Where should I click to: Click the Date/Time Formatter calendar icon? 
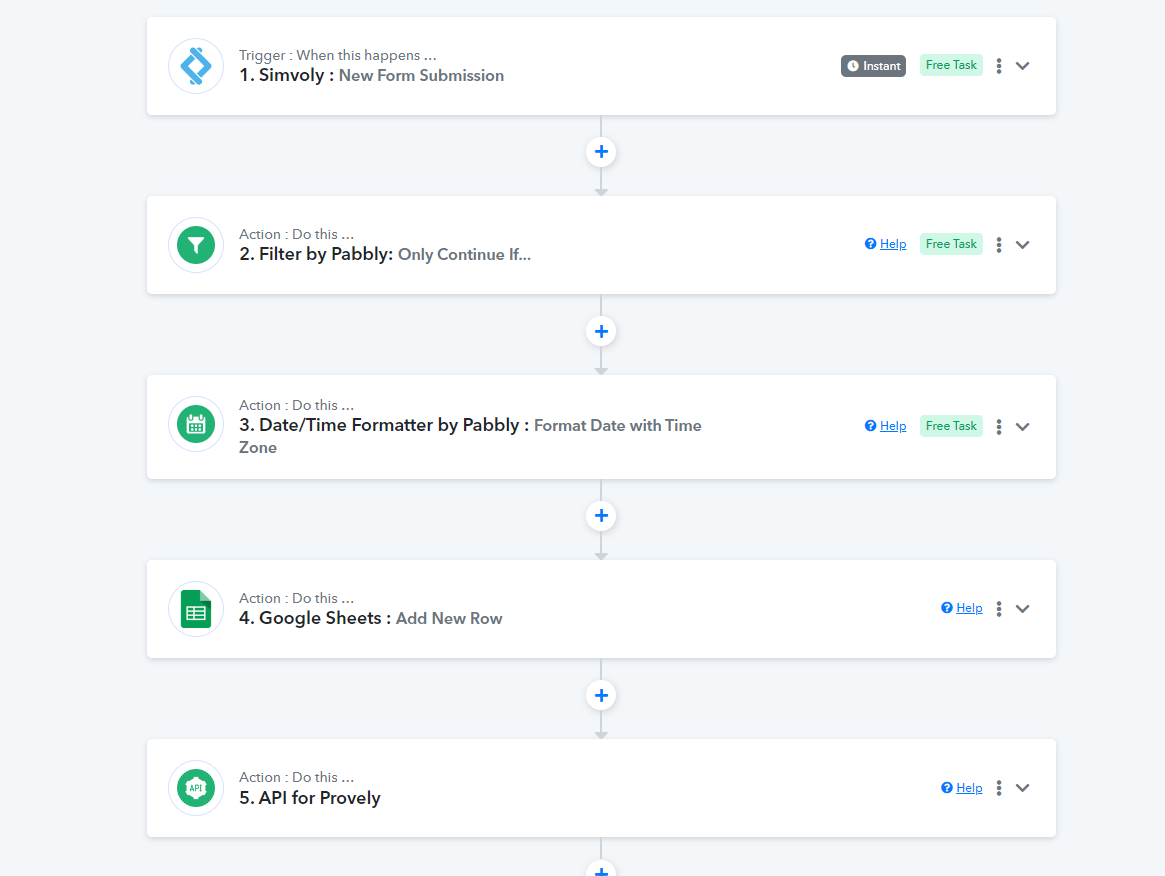[x=196, y=424]
